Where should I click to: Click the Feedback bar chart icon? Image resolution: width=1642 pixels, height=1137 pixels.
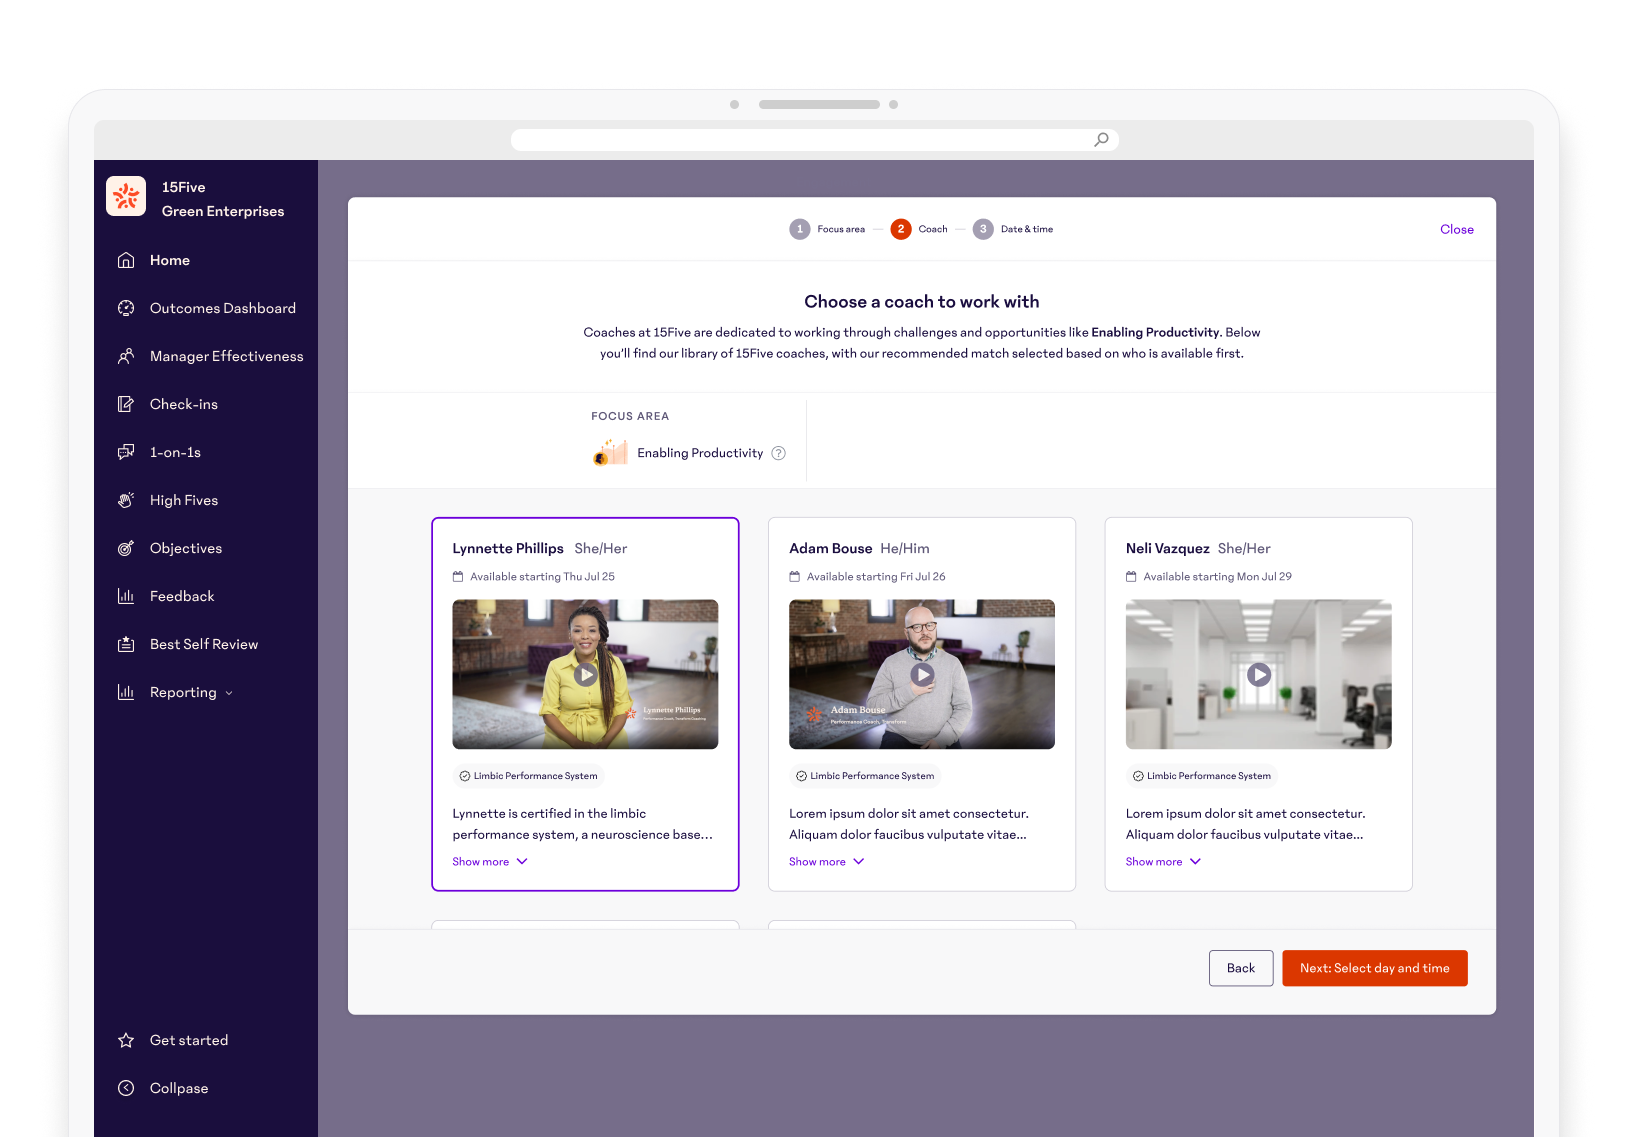pyautogui.click(x=126, y=596)
